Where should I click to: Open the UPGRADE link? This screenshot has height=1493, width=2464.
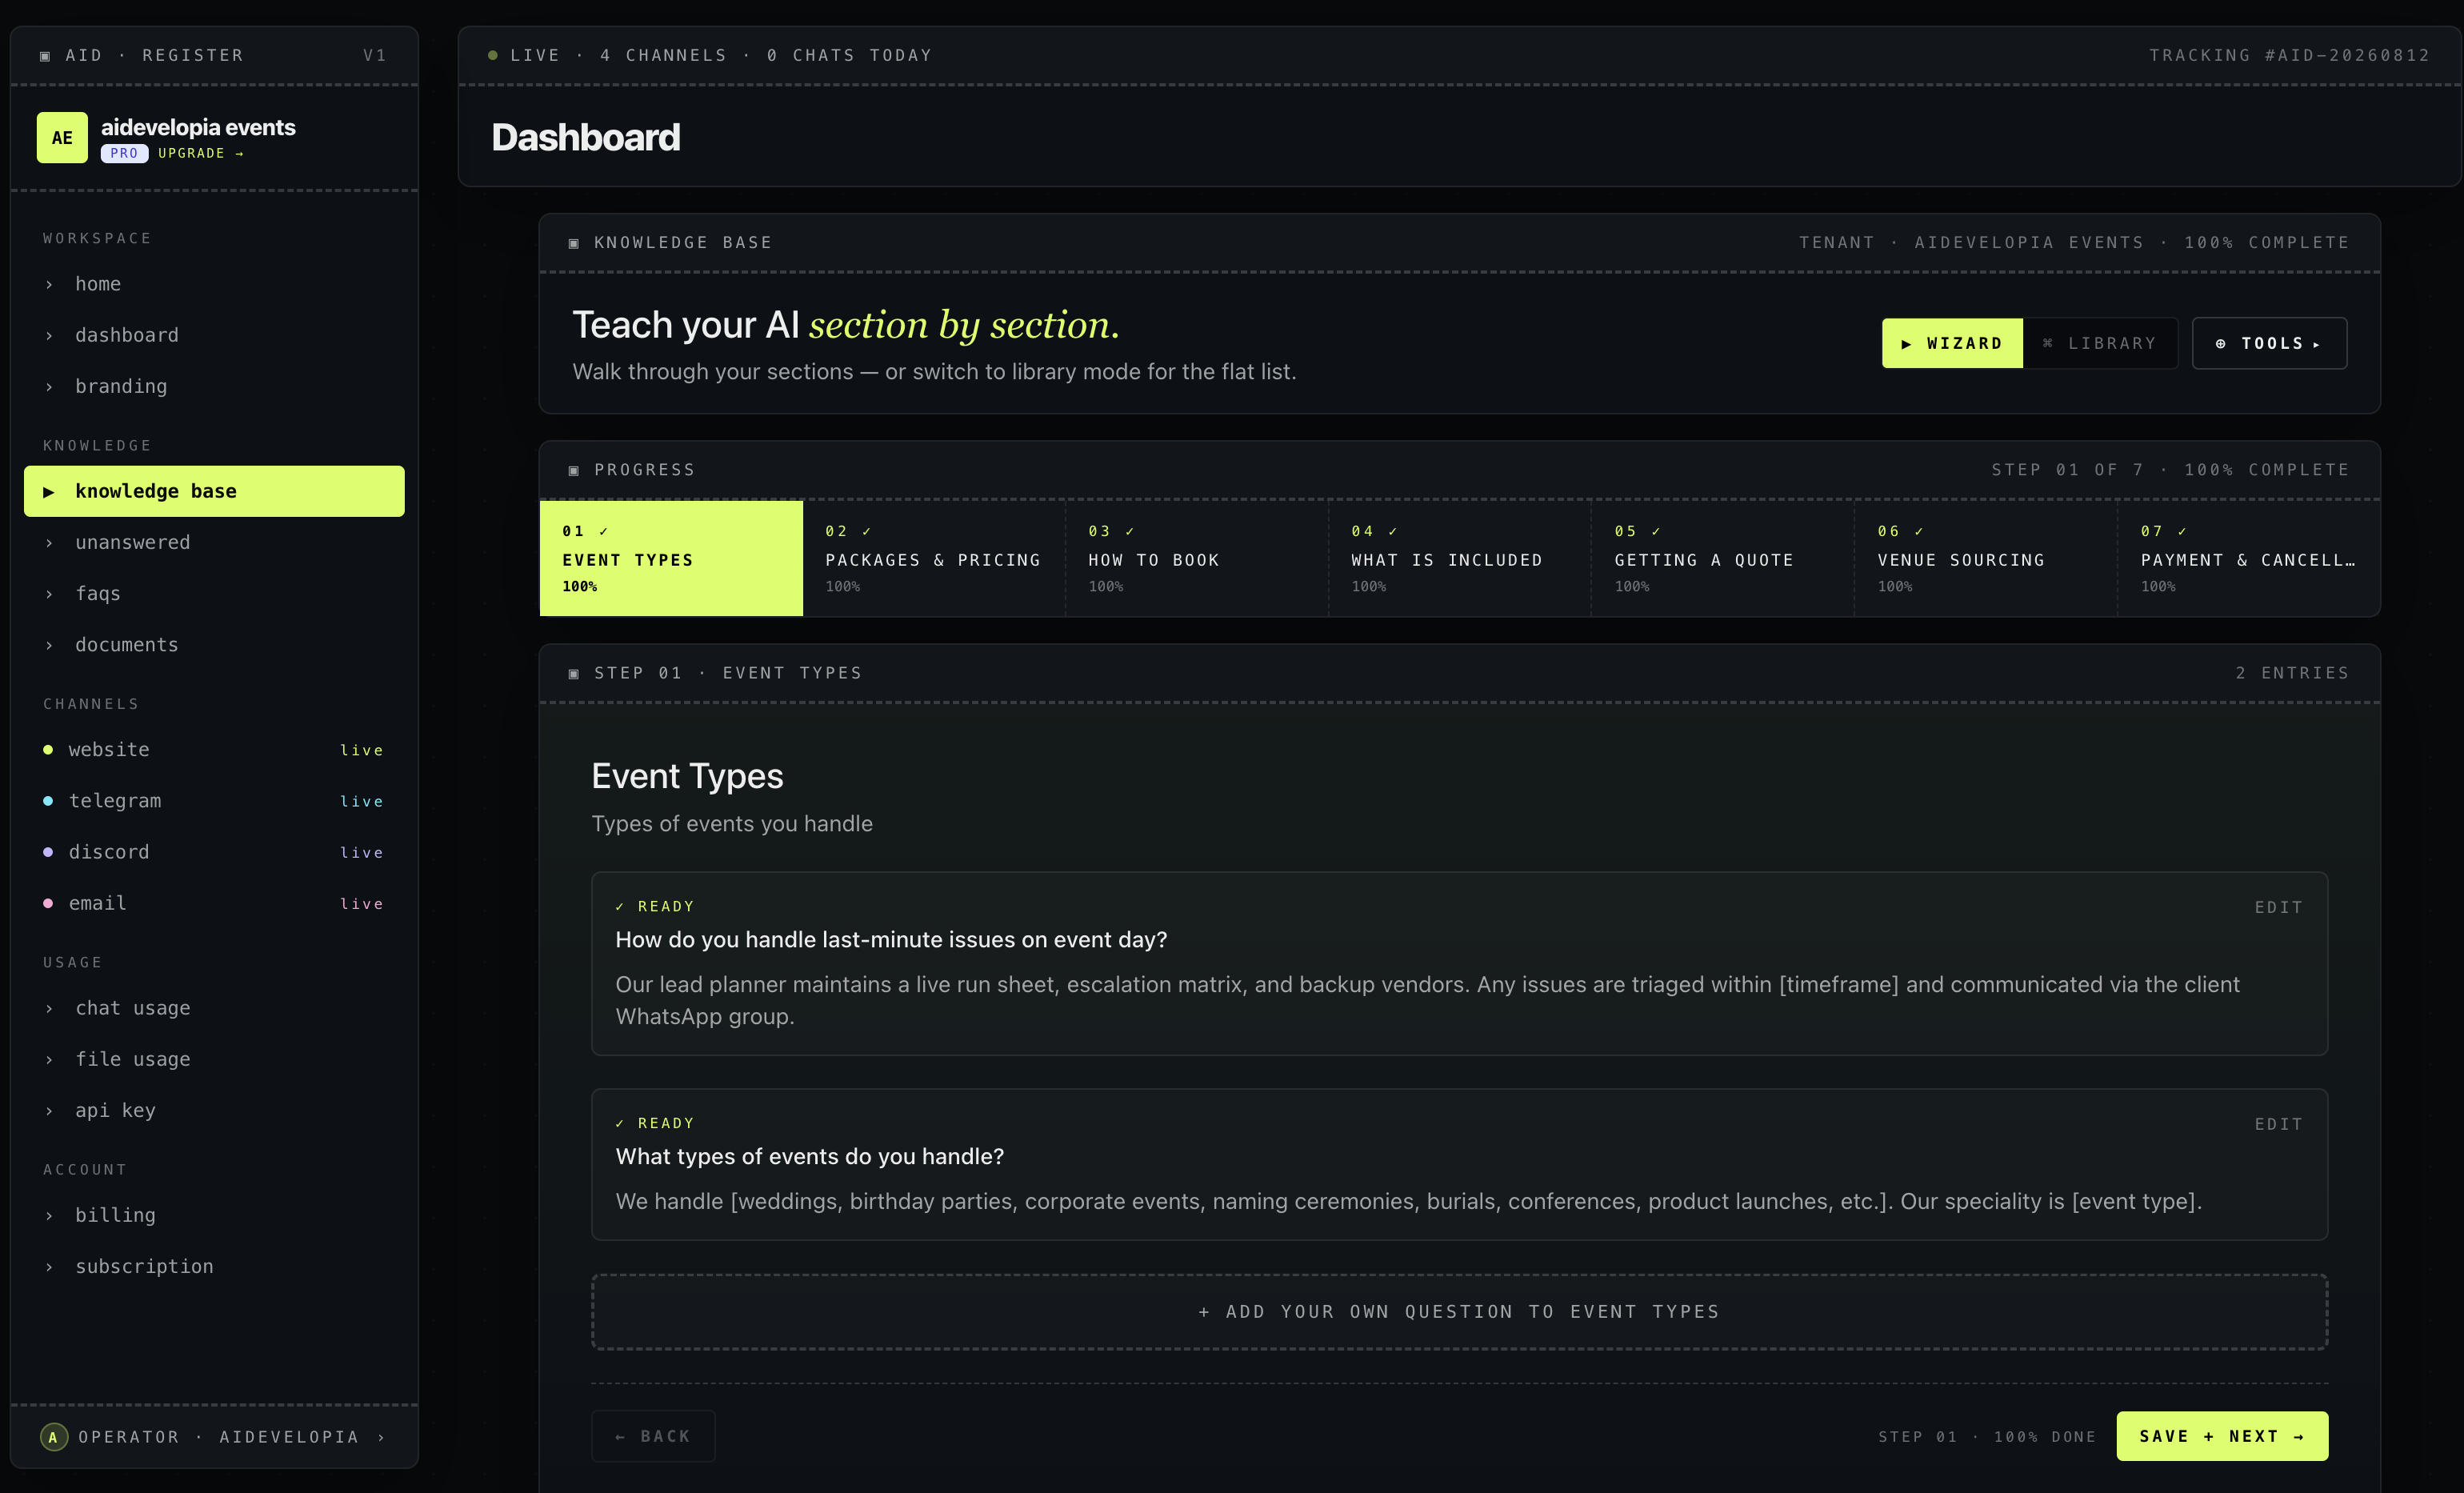[x=201, y=153]
